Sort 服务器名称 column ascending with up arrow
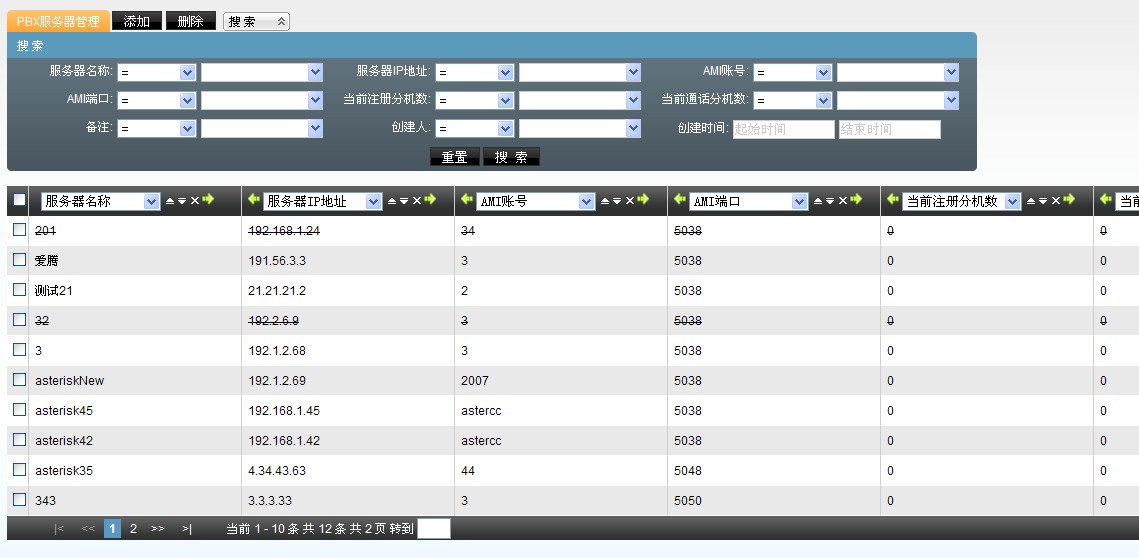The image size is (1139, 558). click(169, 201)
